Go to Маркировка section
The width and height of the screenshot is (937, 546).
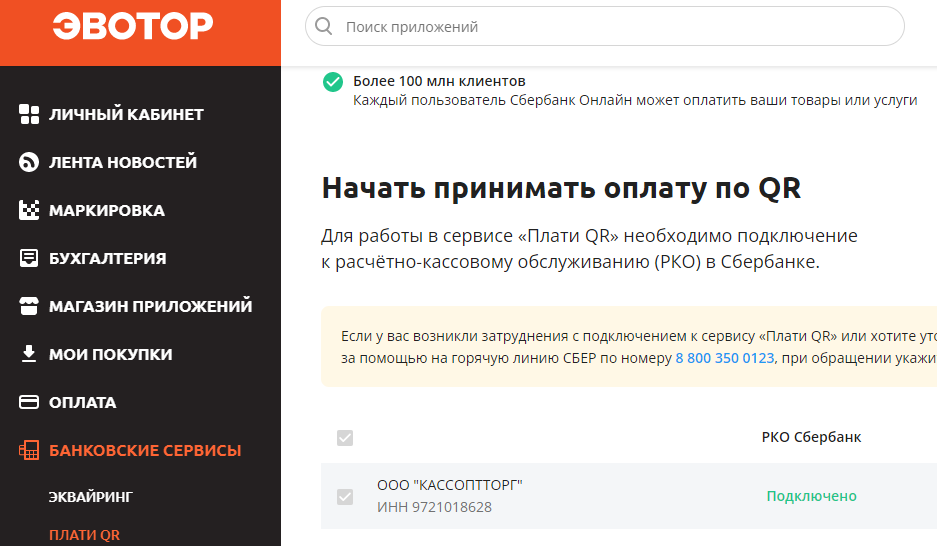coord(106,210)
